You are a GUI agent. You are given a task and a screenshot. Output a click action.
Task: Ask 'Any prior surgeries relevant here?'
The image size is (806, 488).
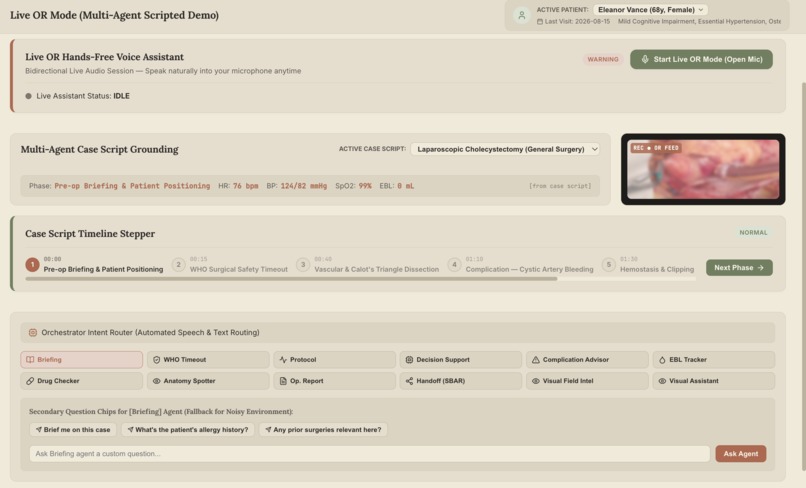pyautogui.click(x=323, y=429)
